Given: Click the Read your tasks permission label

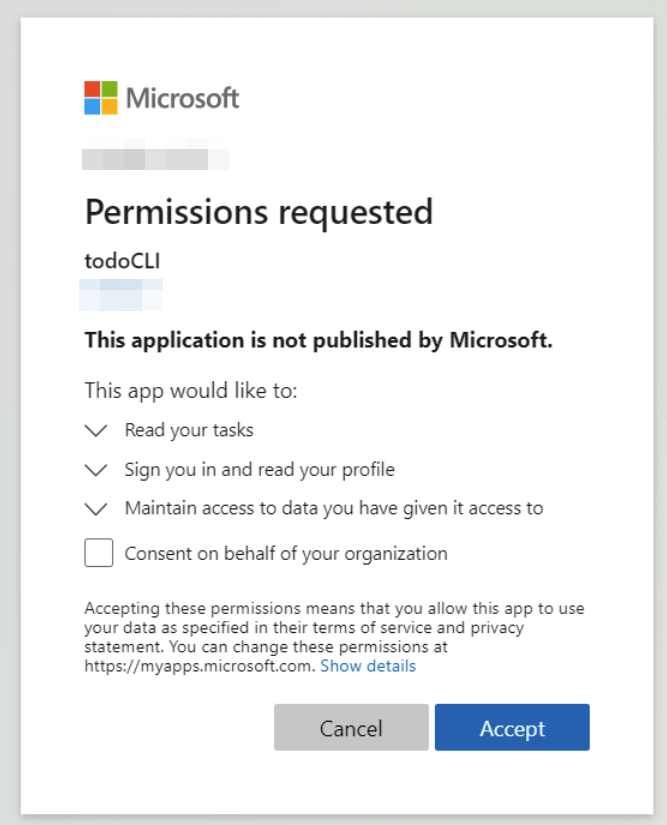Looking at the screenshot, I should (189, 430).
